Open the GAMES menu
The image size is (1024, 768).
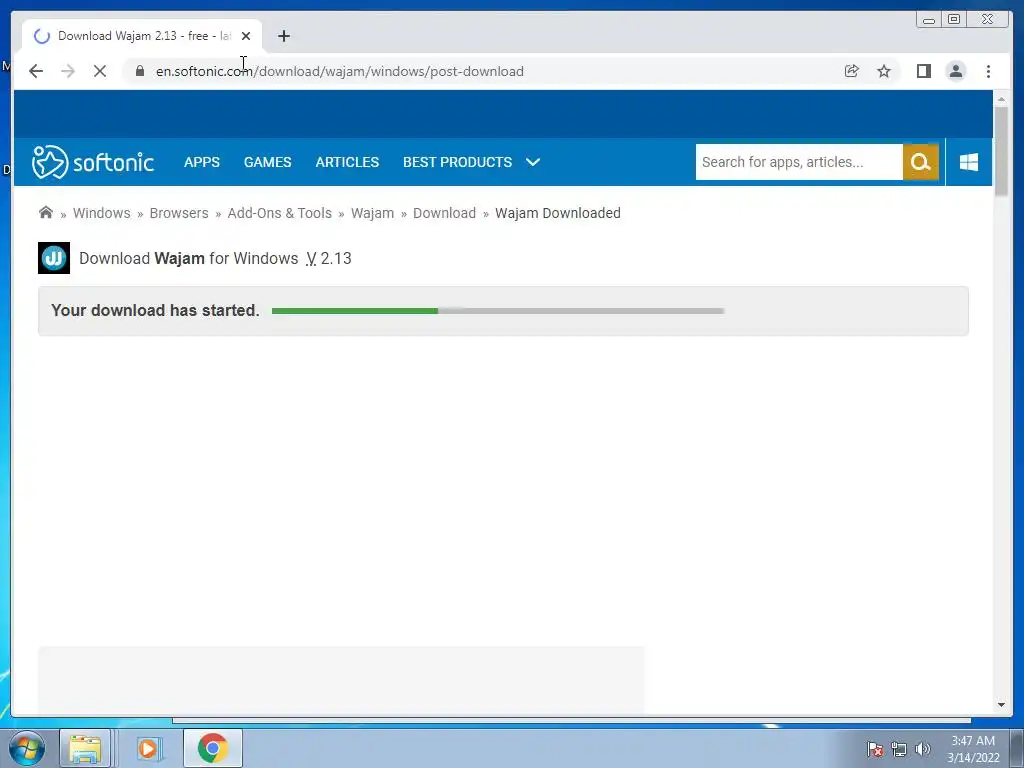coord(268,162)
